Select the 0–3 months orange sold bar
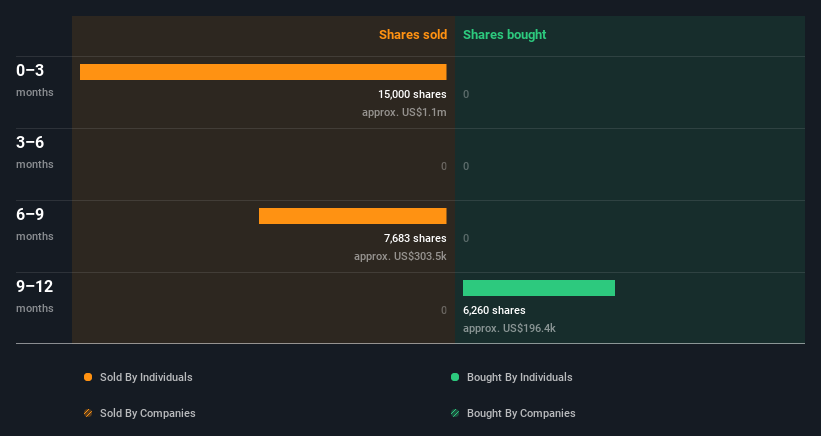821x436 pixels. click(263, 72)
